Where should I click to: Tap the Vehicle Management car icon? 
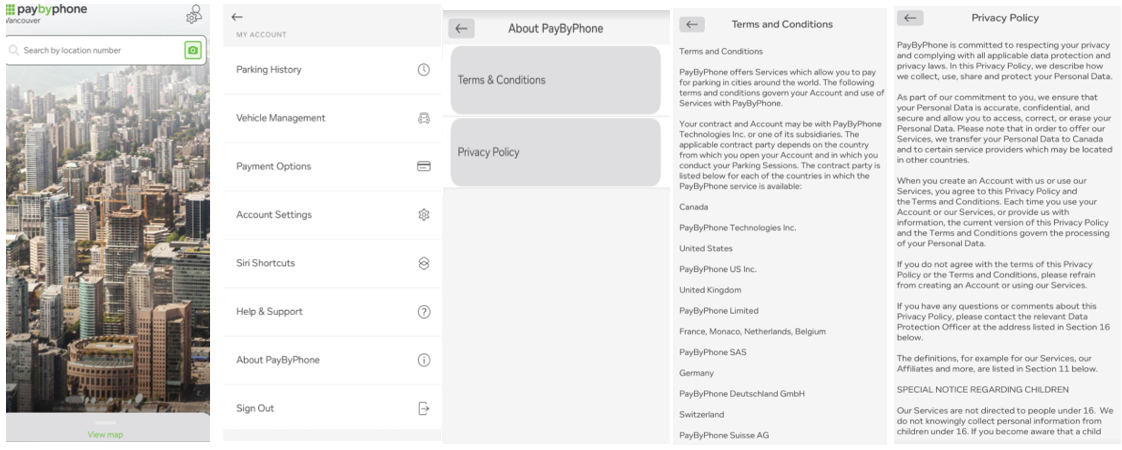[x=424, y=118]
